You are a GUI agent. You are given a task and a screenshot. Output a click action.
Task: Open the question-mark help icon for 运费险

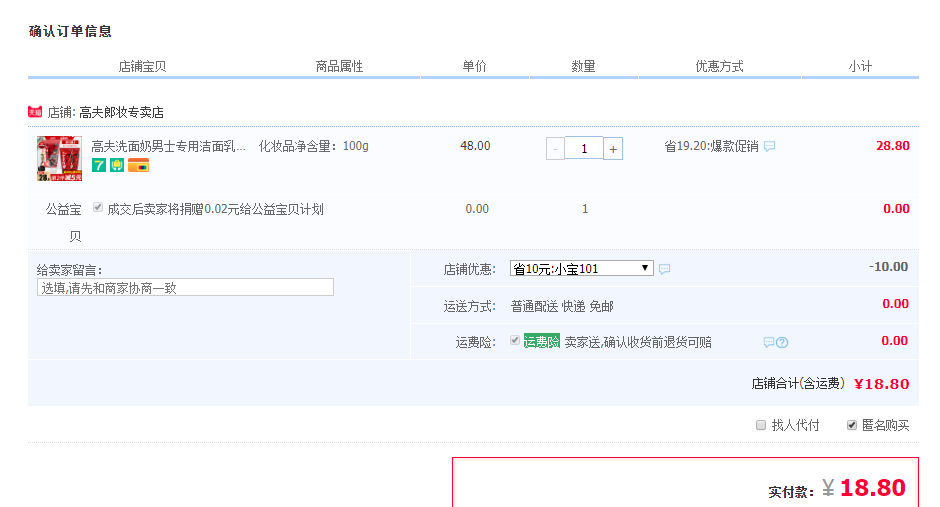(x=782, y=343)
